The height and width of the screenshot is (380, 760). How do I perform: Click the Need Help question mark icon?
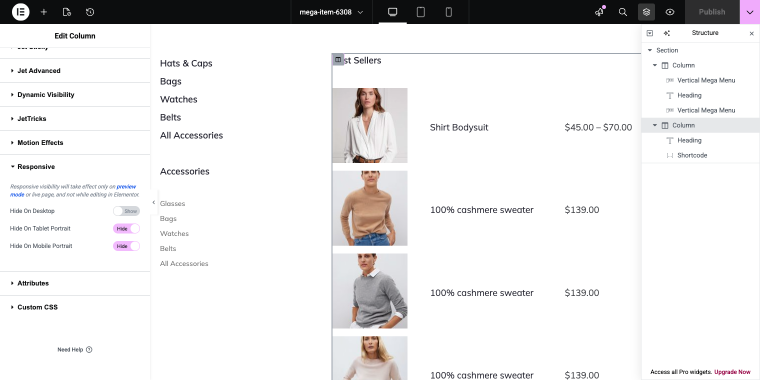[x=89, y=349]
